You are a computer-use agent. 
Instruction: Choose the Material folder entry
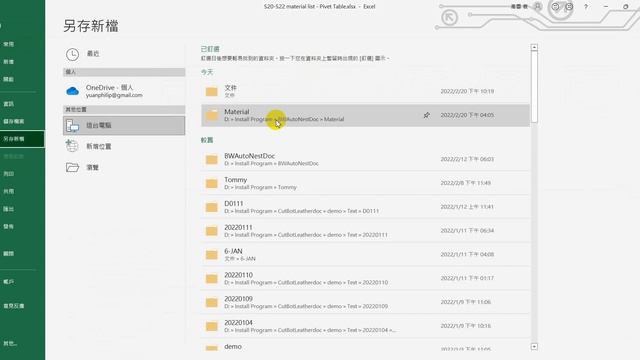(x=365, y=115)
